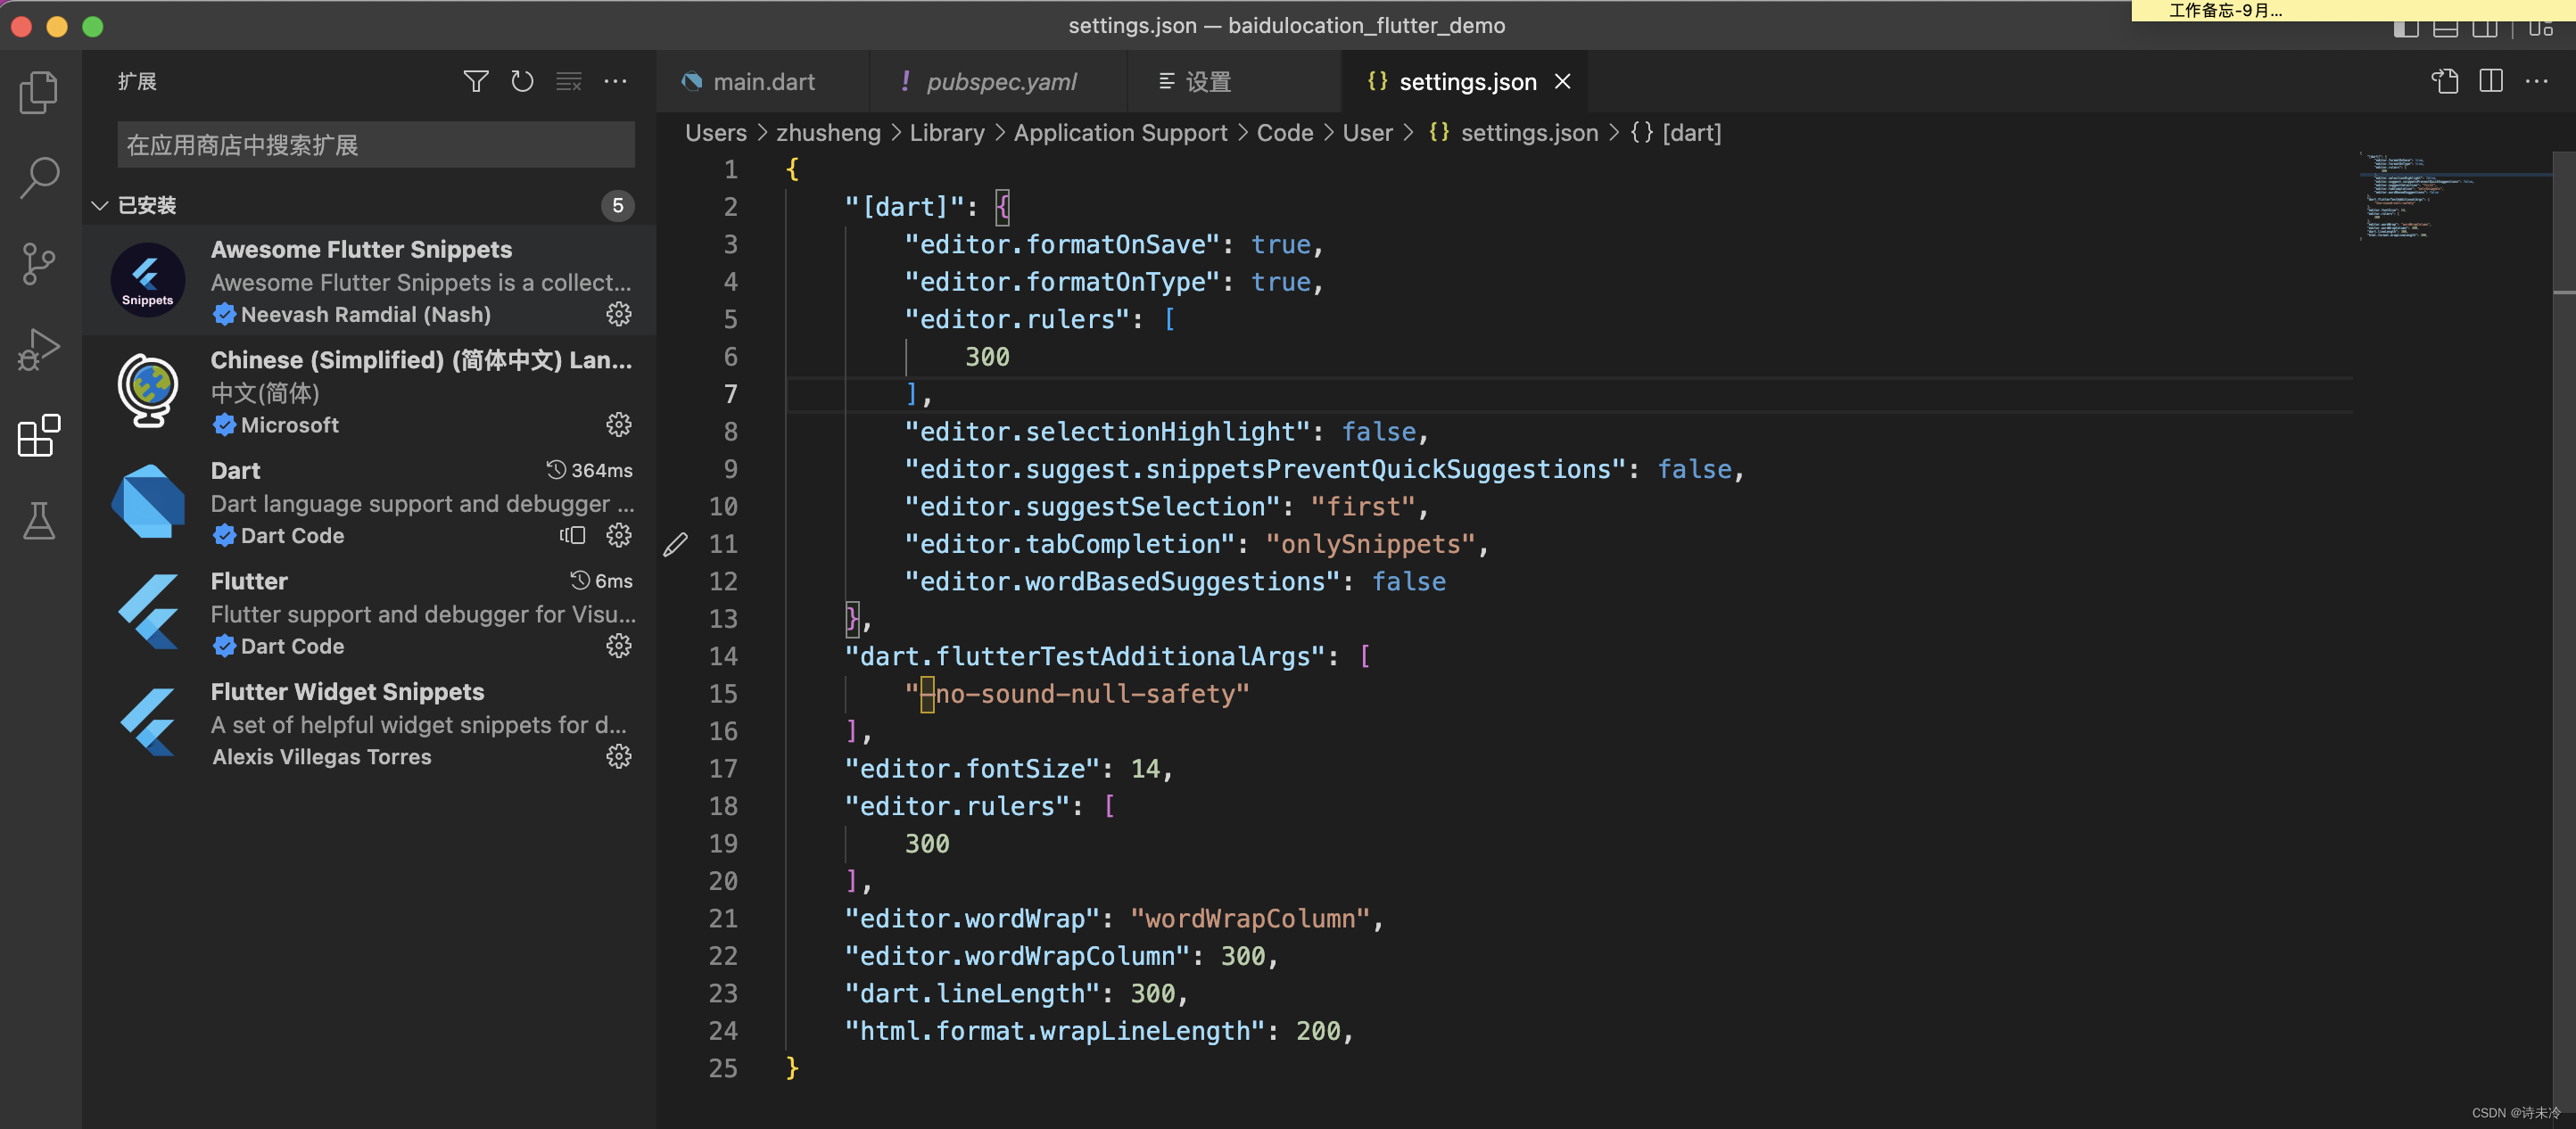2576x1129 pixels.
Task: Click "wordWrapColumn" value on line 21
Action: tap(1250, 919)
